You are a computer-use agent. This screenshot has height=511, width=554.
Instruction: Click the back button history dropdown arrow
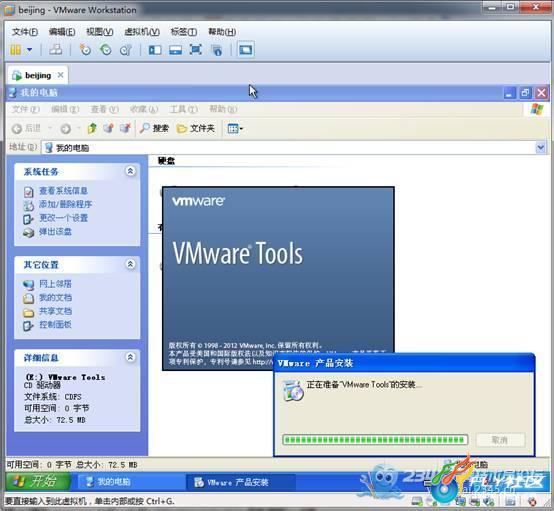tap(50, 128)
